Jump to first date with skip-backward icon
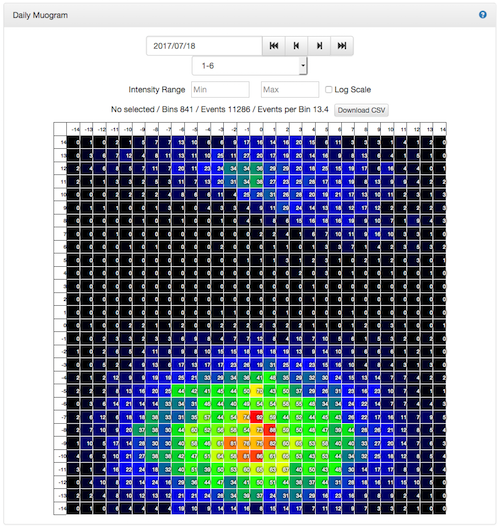 click(x=274, y=46)
